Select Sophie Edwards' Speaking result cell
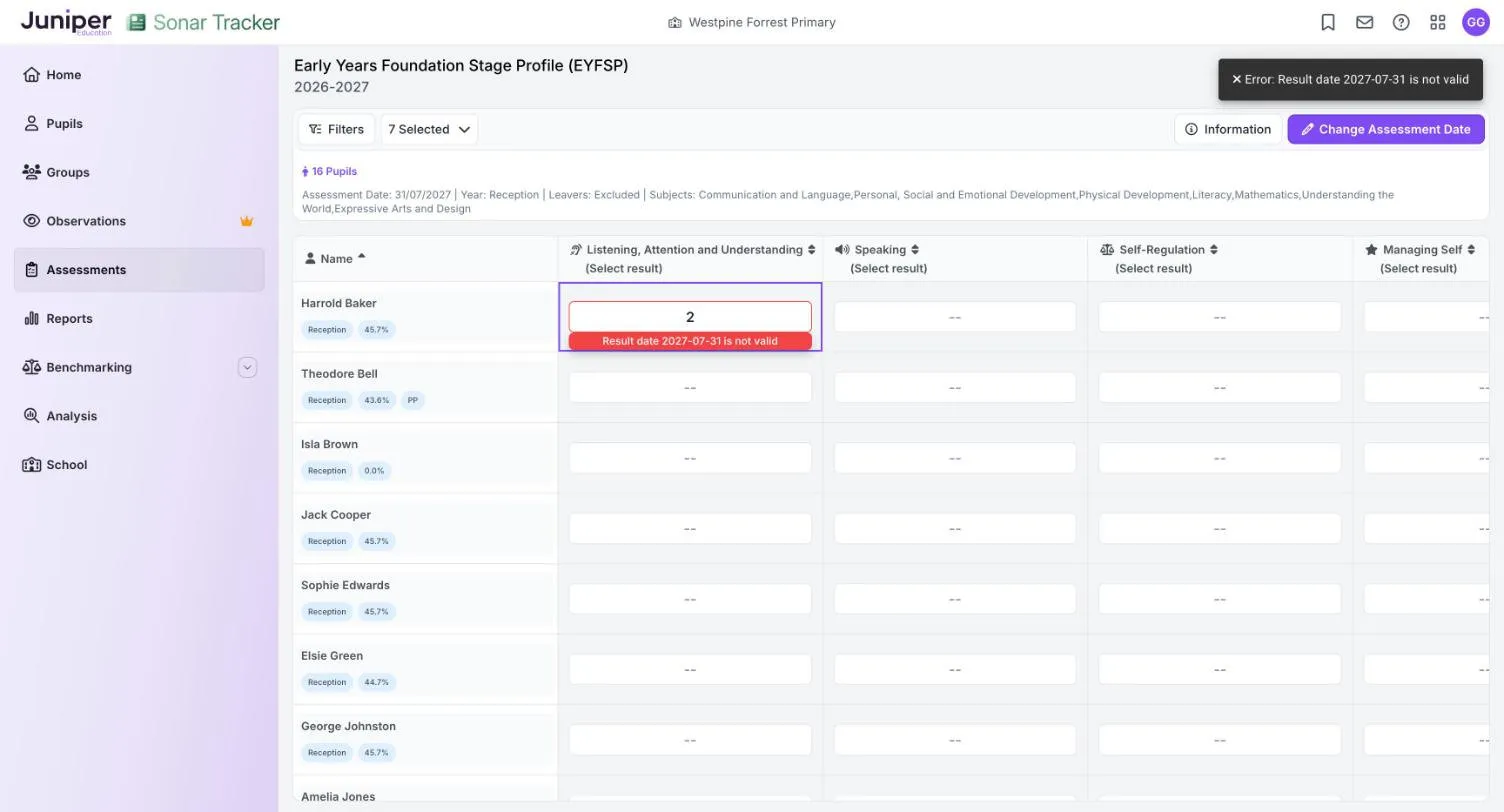This screenshot has width=1504, height=812. click(x=955, y=599)
